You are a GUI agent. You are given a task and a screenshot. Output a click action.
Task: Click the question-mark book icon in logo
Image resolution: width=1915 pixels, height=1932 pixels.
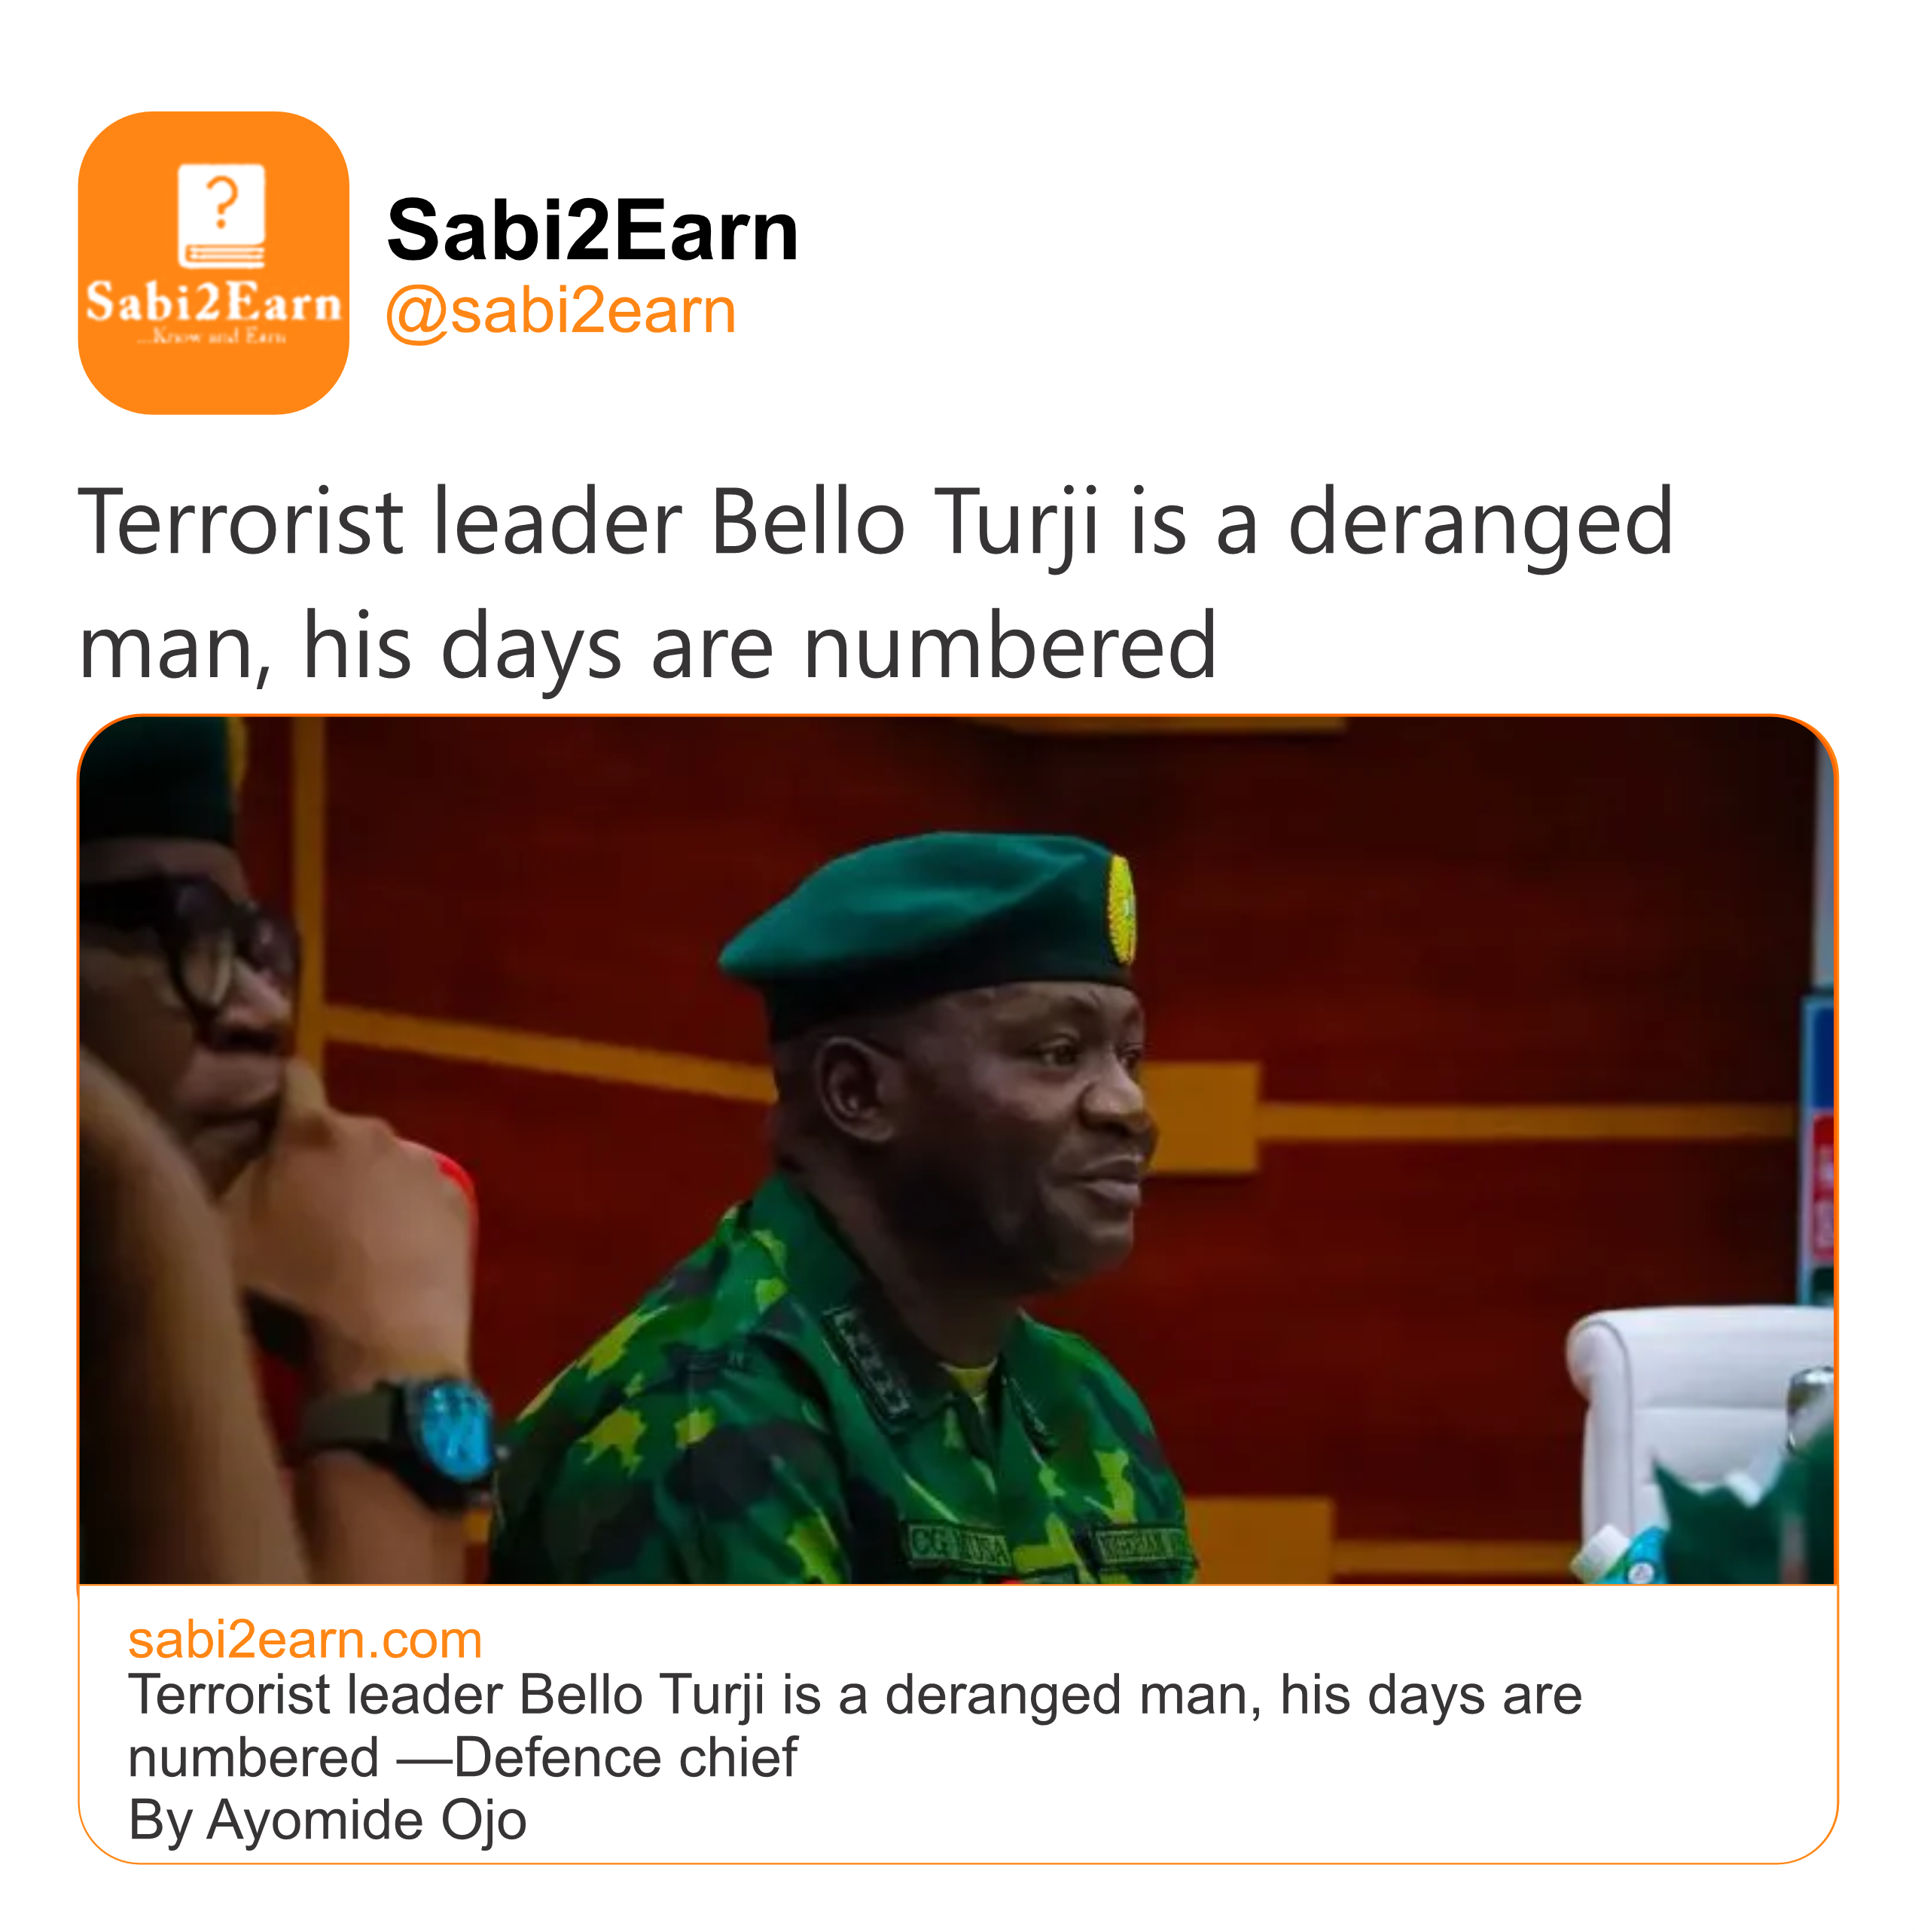click(x=221, y=215)
